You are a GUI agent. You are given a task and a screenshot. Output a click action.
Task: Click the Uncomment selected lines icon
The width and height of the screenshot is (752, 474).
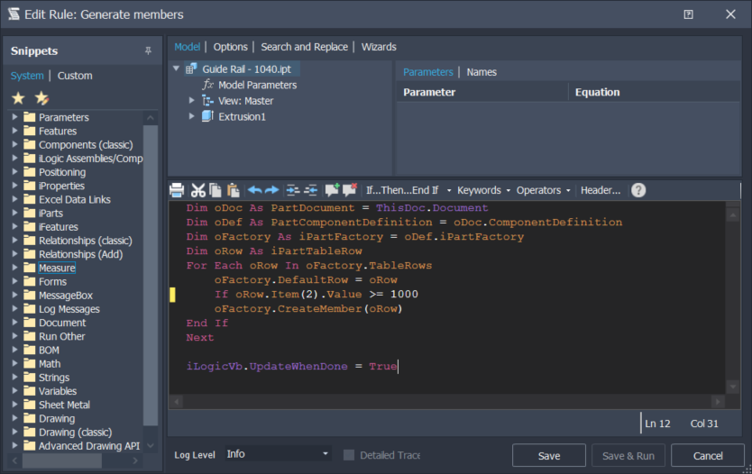[350, 190]
